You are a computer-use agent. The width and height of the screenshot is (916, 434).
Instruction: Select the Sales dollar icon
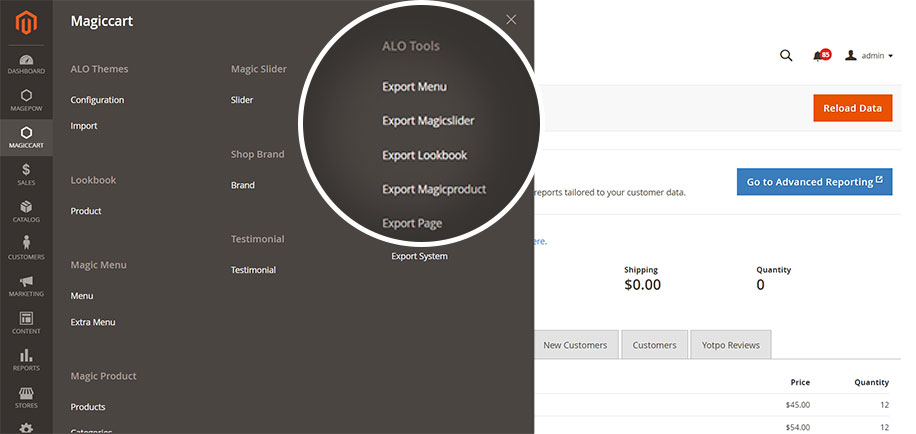pos(26,174)
